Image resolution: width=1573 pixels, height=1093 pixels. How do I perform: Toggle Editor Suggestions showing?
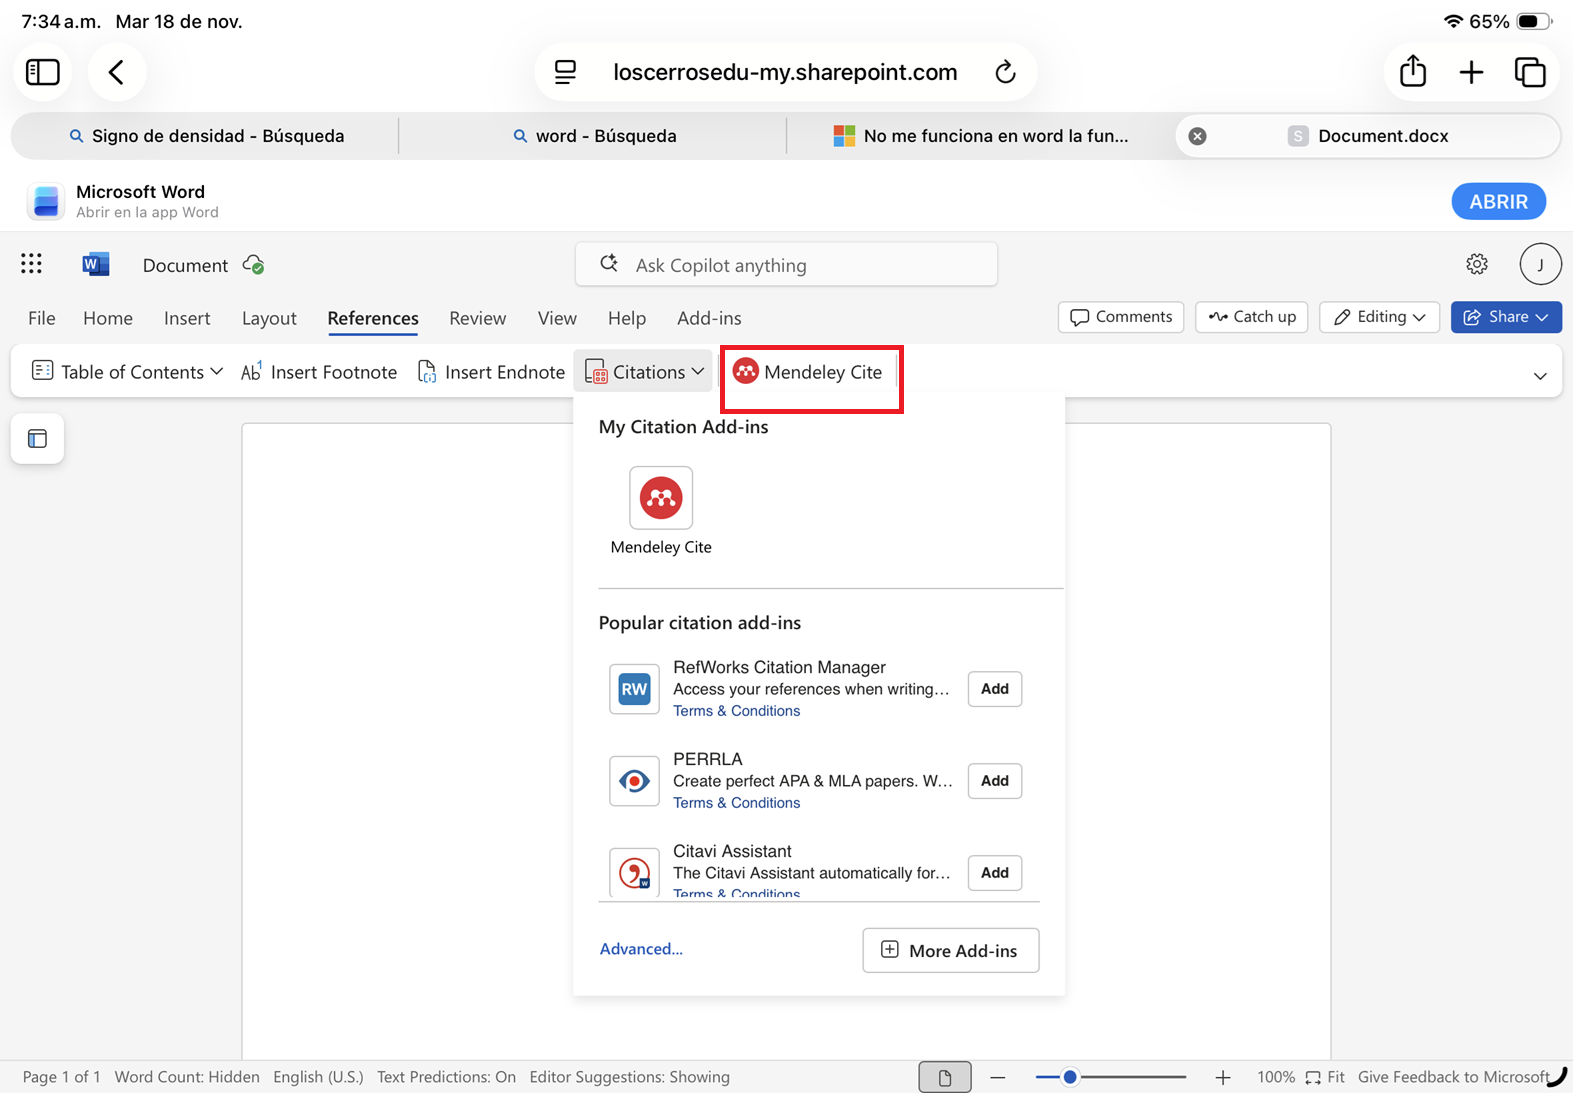point(629,1077)
